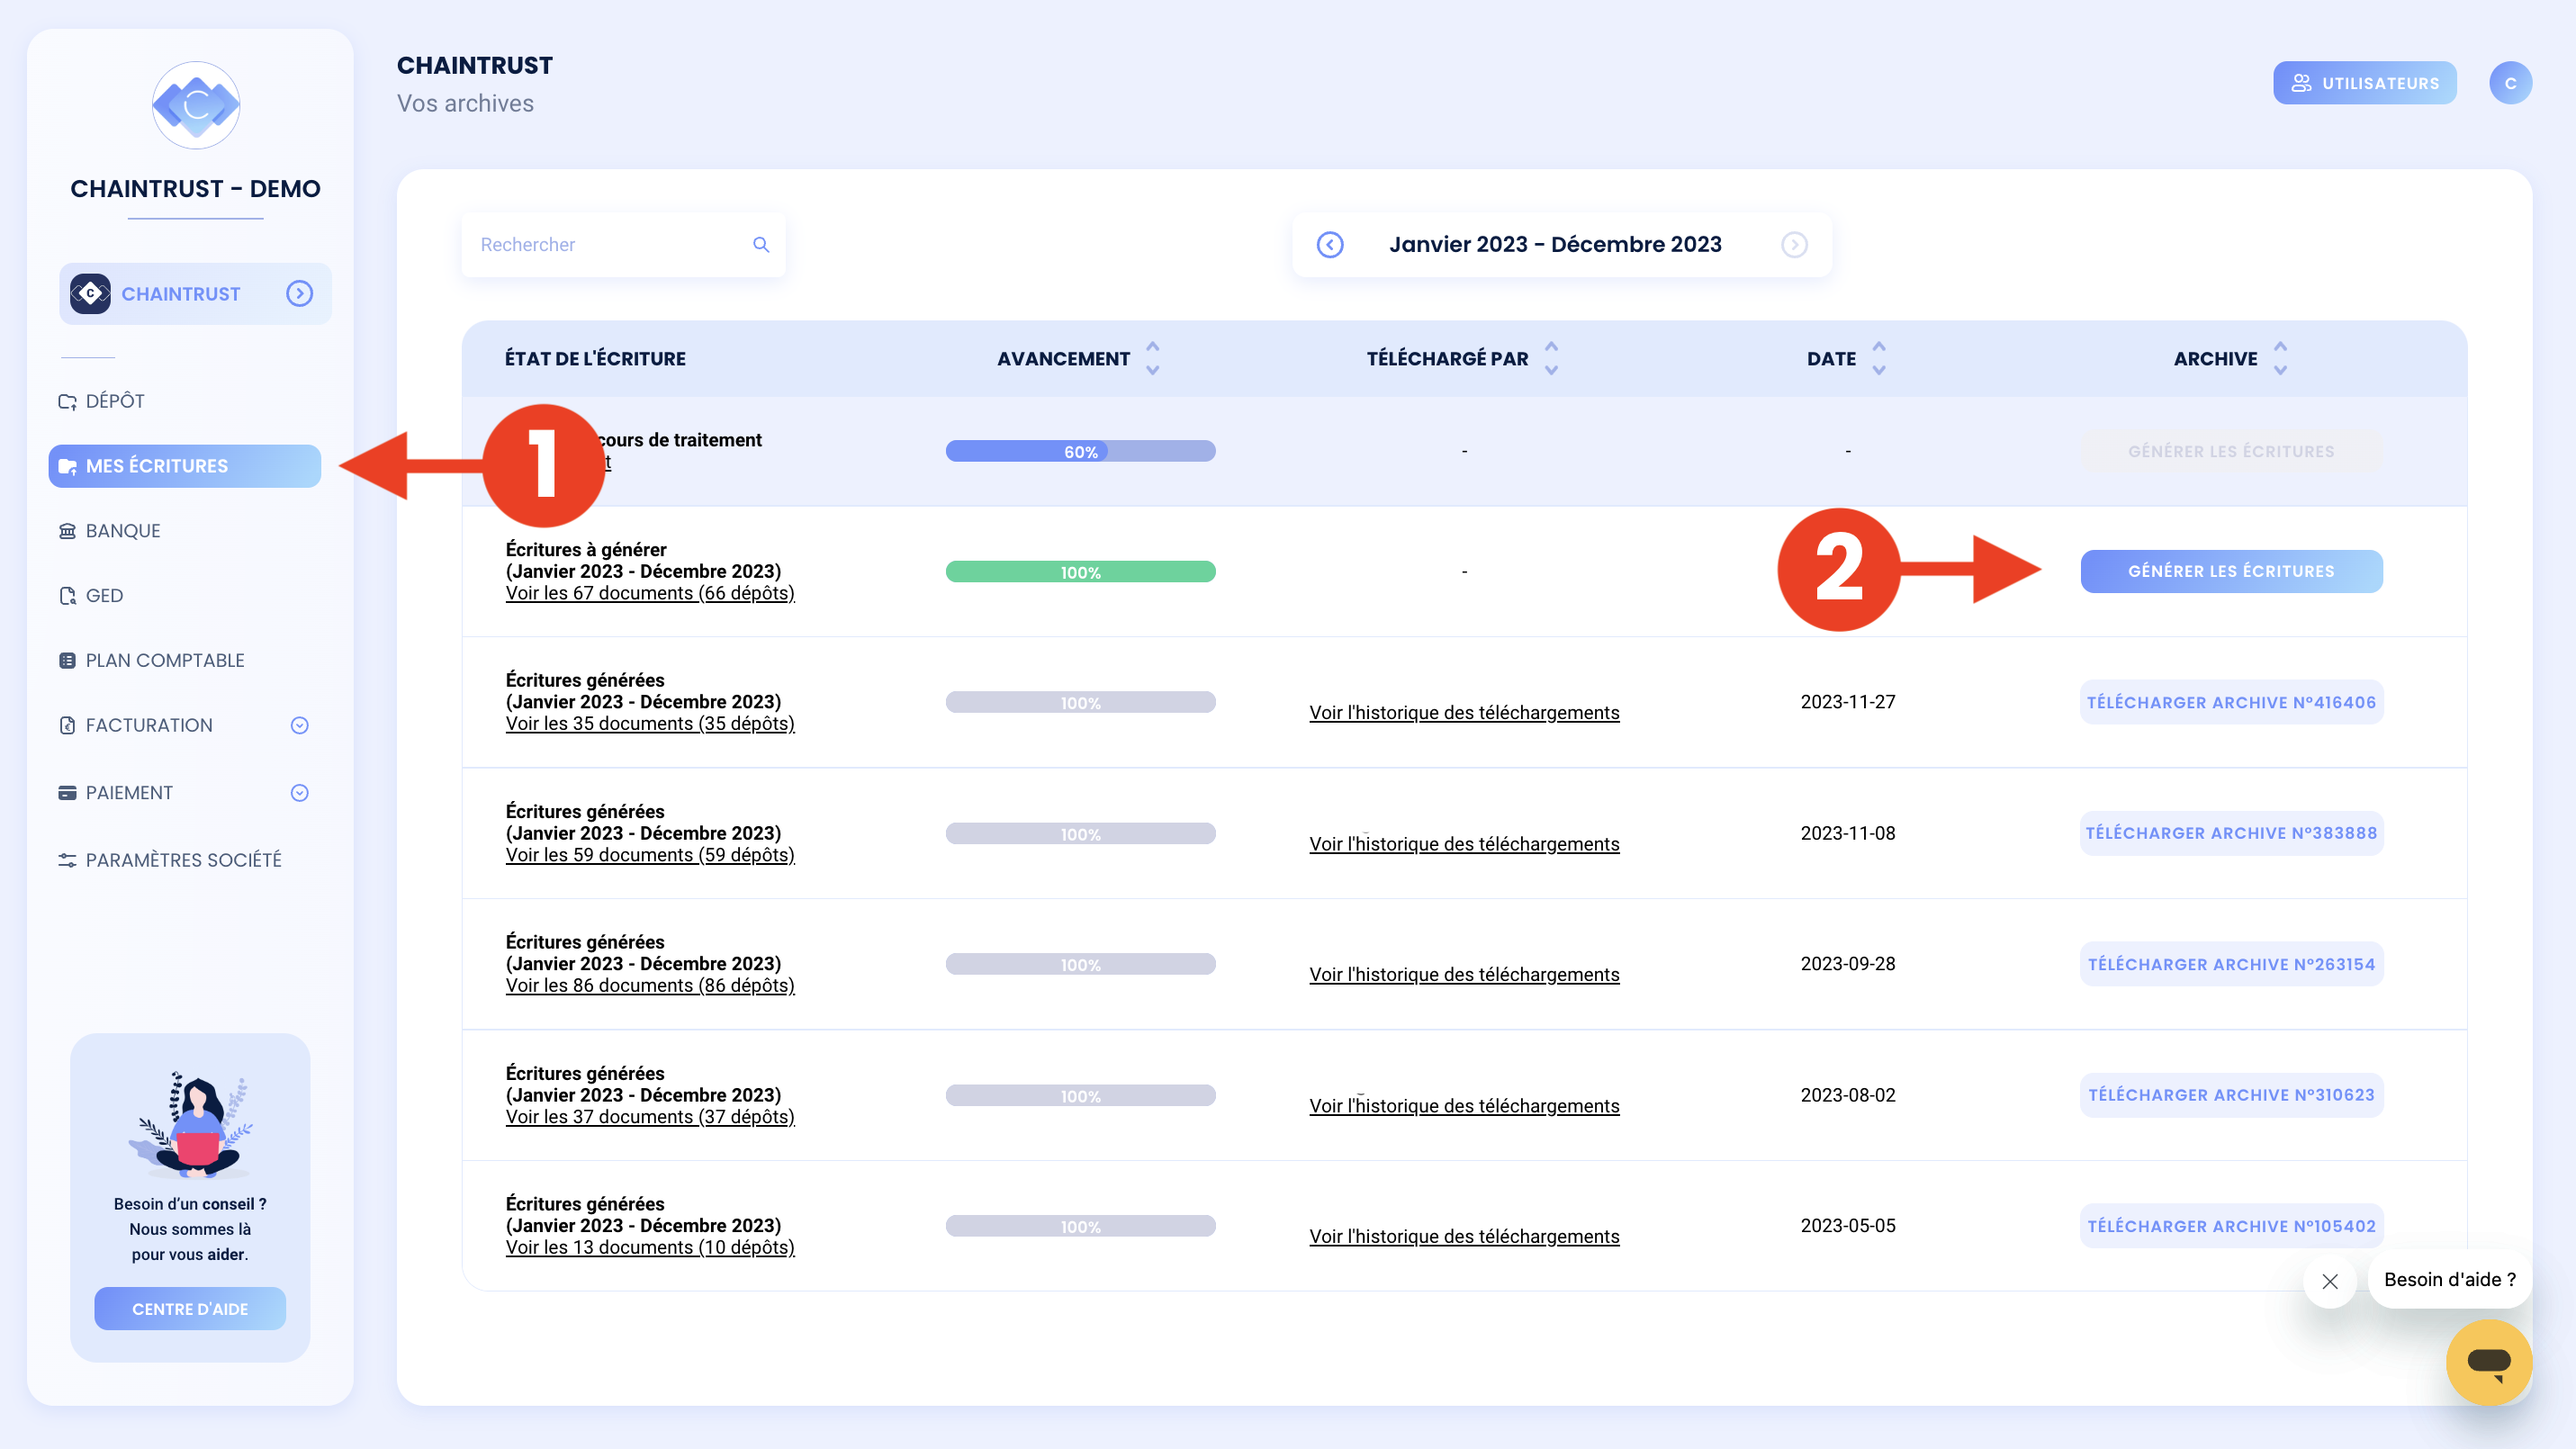Open Voir les 59 documents link
This screenshot has height=1449, width=2576.
coord(650,856)
